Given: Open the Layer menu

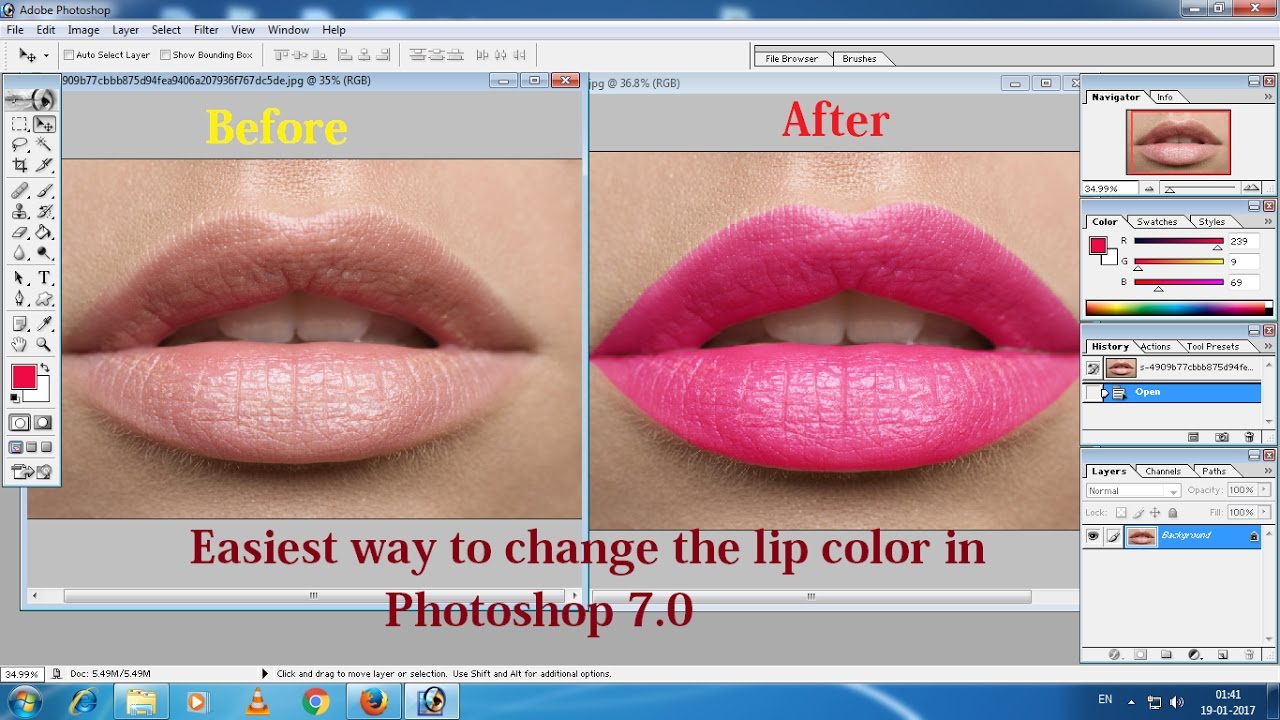Looking at the screenshot, I should (126, 30).
